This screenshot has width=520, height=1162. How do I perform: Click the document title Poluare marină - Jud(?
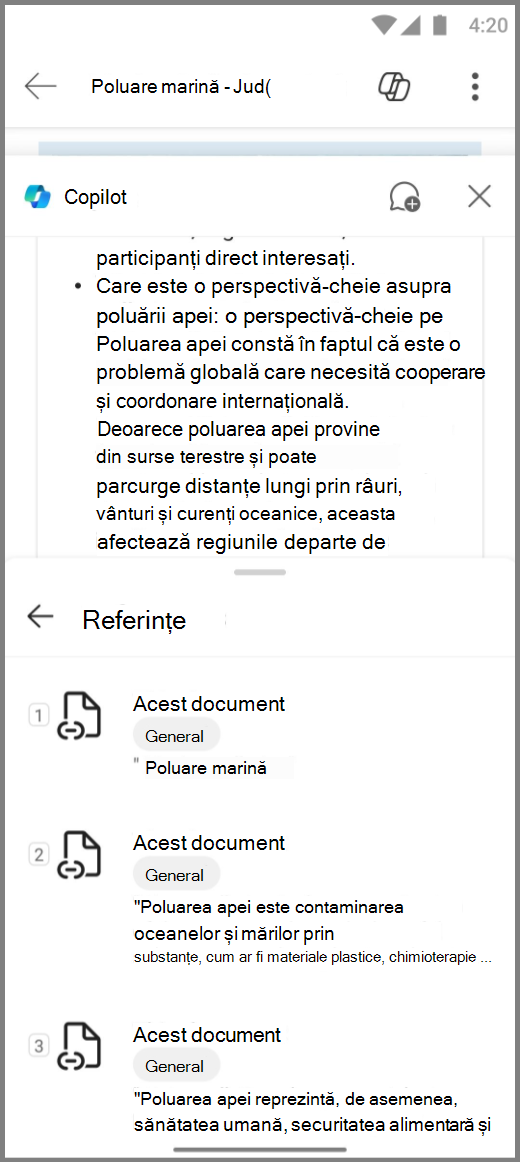point(181,87)
